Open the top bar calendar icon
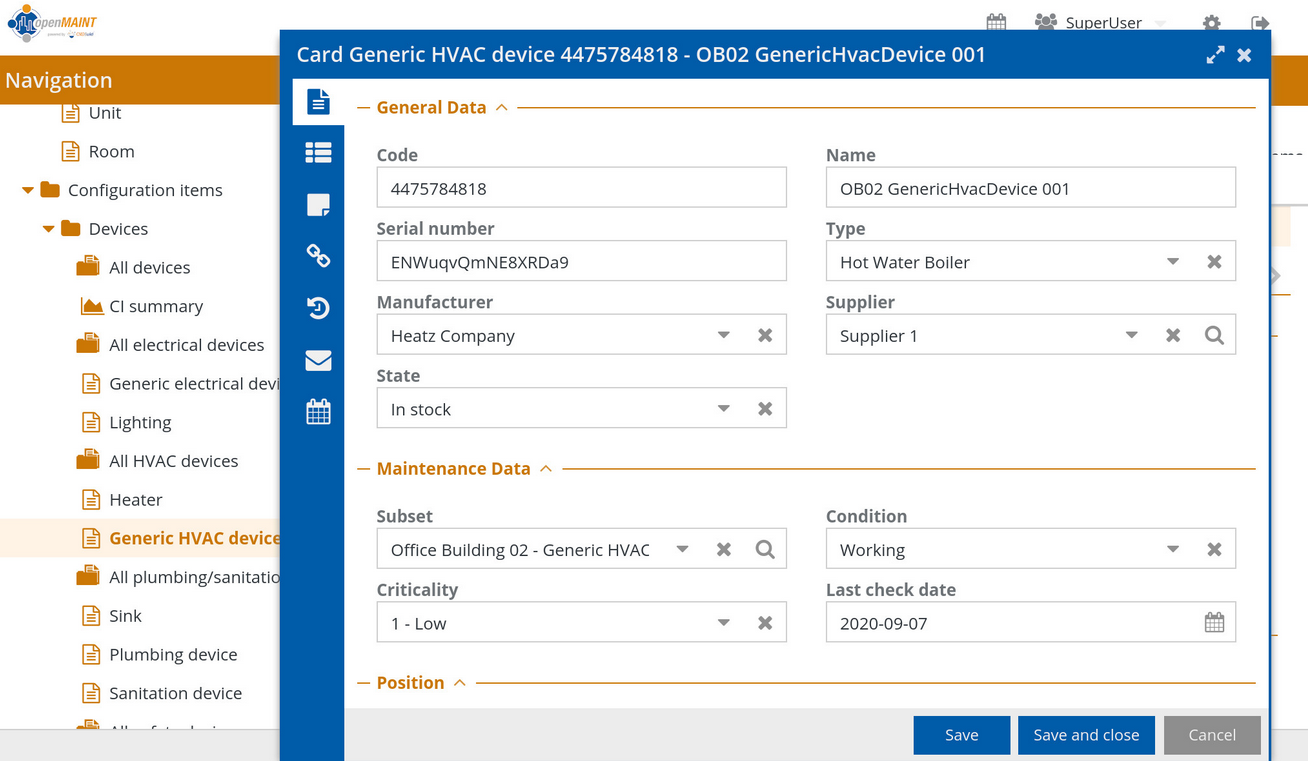 [x=996, y=22]
